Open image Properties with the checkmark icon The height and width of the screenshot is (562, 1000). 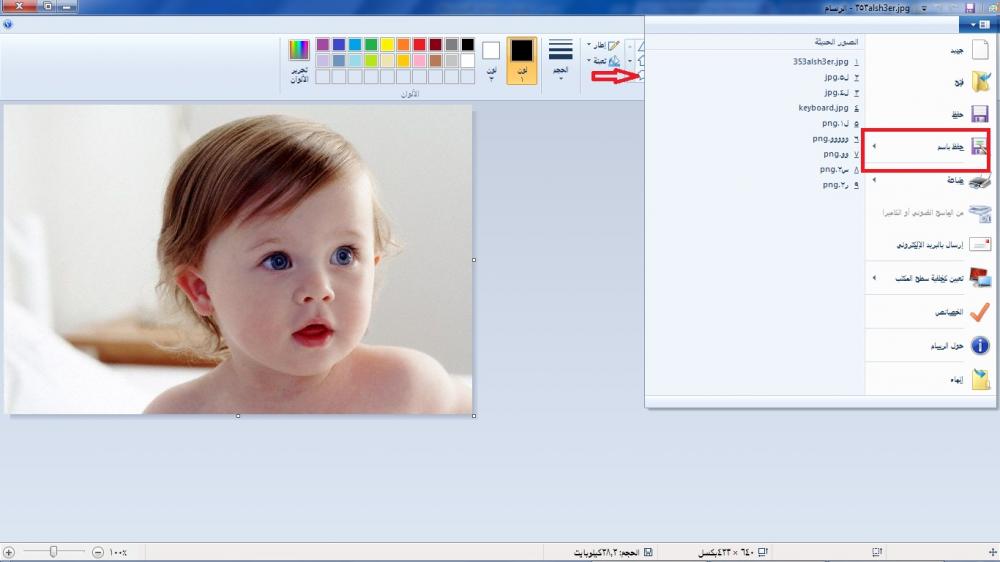[x=980, y=312]
